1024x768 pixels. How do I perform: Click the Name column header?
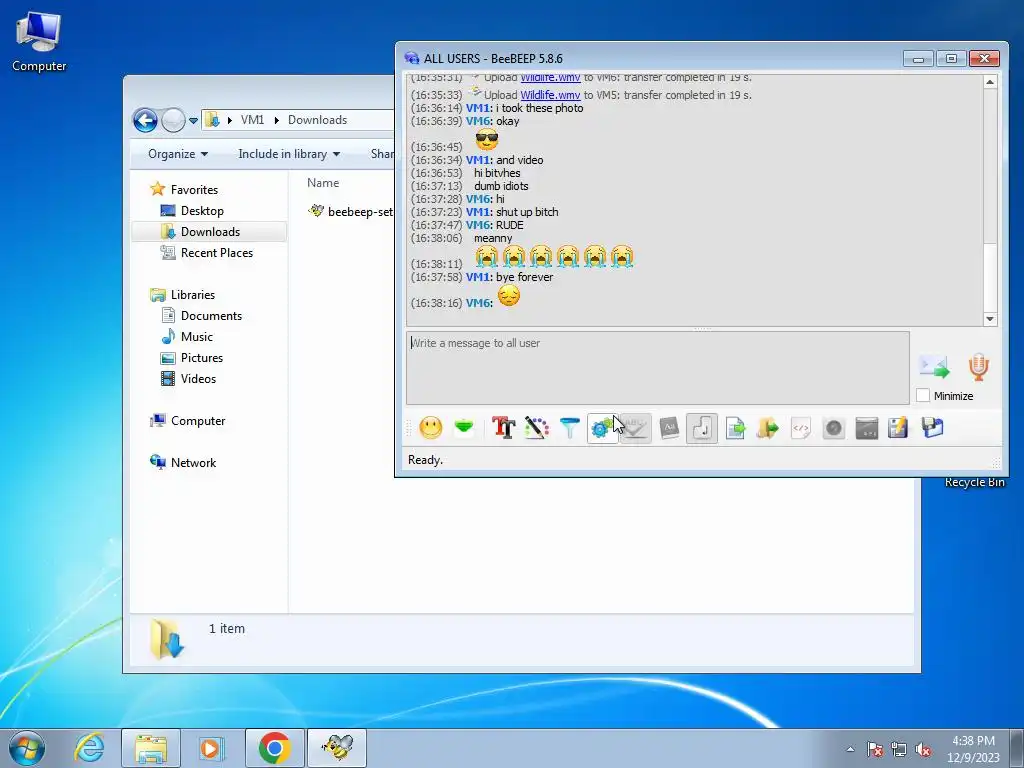(323, 183)
